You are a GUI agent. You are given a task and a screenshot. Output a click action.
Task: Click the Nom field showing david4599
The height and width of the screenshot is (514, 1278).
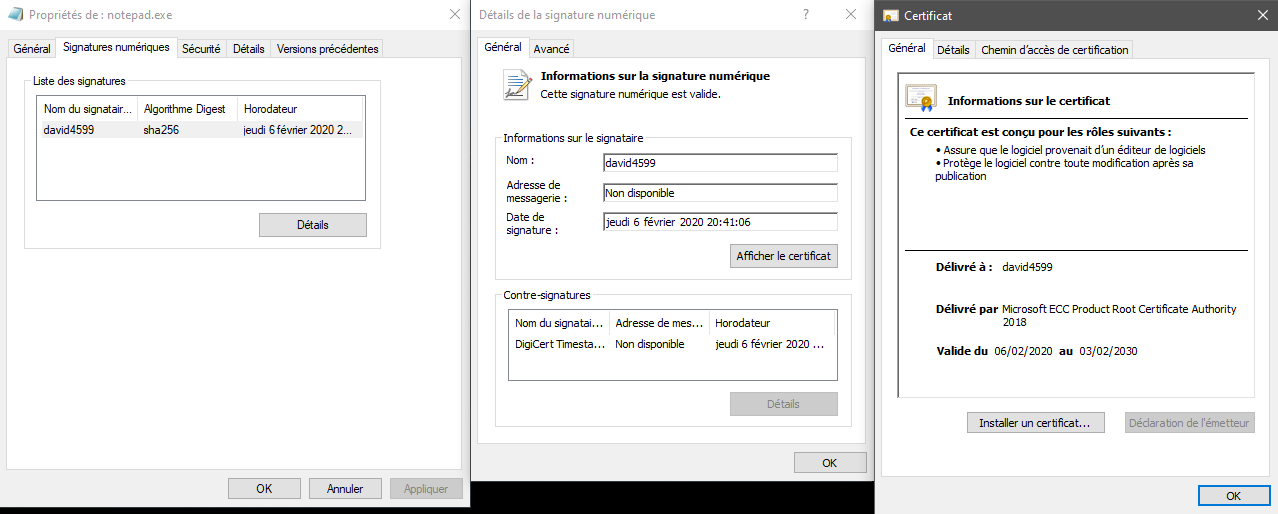pyautogui.click(x=720, y=163)
